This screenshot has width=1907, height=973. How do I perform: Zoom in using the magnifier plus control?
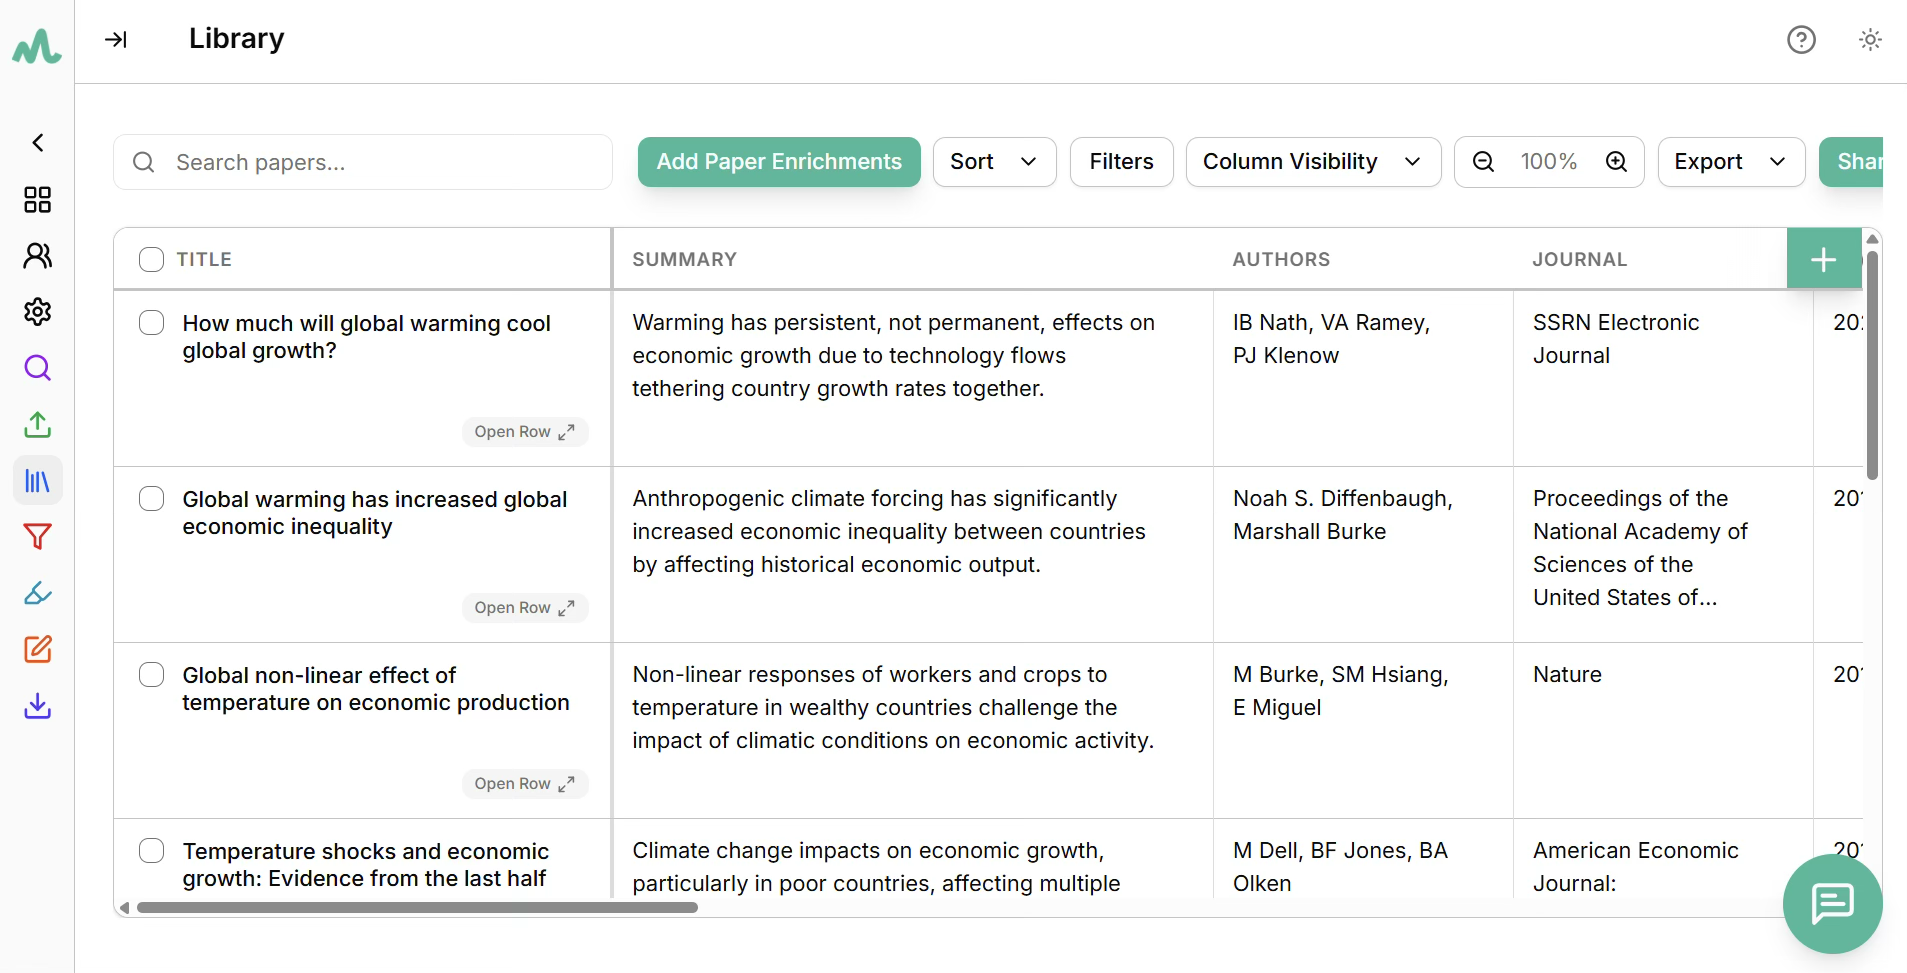(x=1617, y=161)
